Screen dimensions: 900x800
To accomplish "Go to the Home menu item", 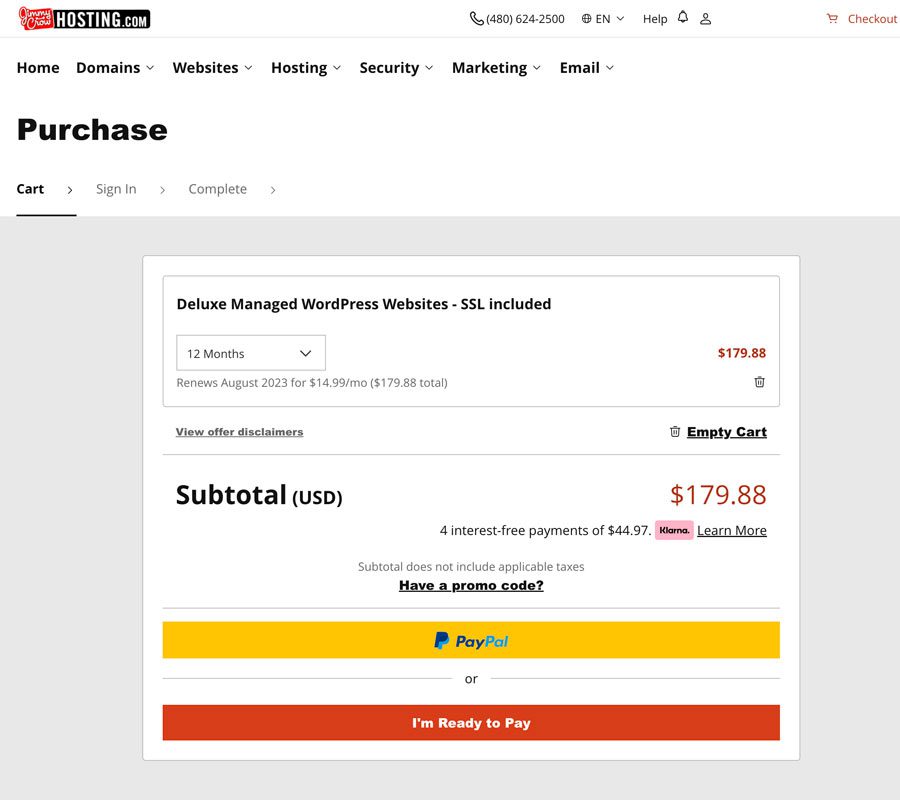I will (x=38, y=68).
